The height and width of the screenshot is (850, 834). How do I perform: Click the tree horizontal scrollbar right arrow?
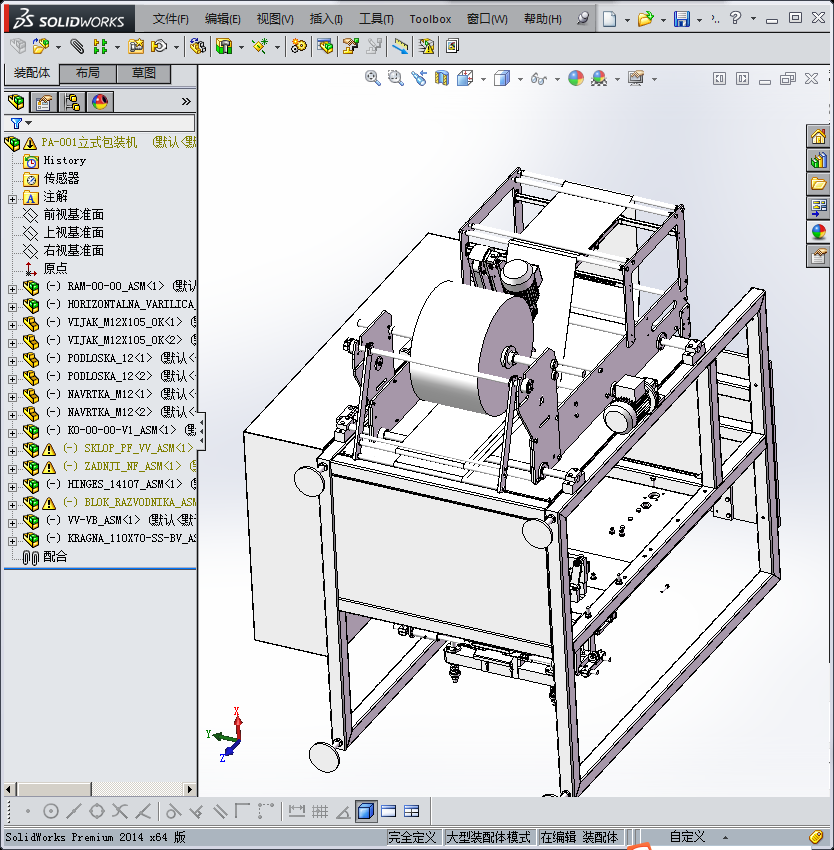coord(189,789)
